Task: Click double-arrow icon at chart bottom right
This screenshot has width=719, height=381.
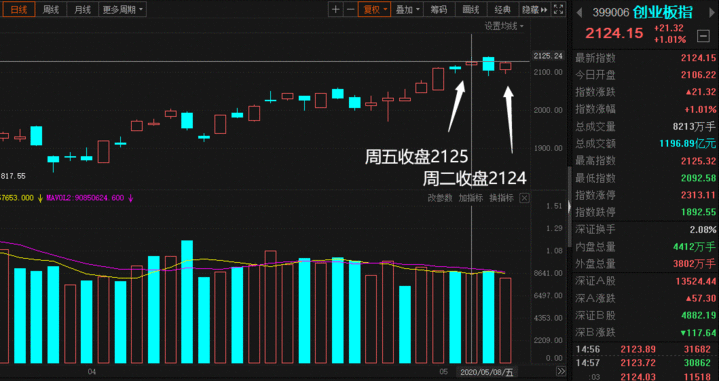Action: point(561,371)
